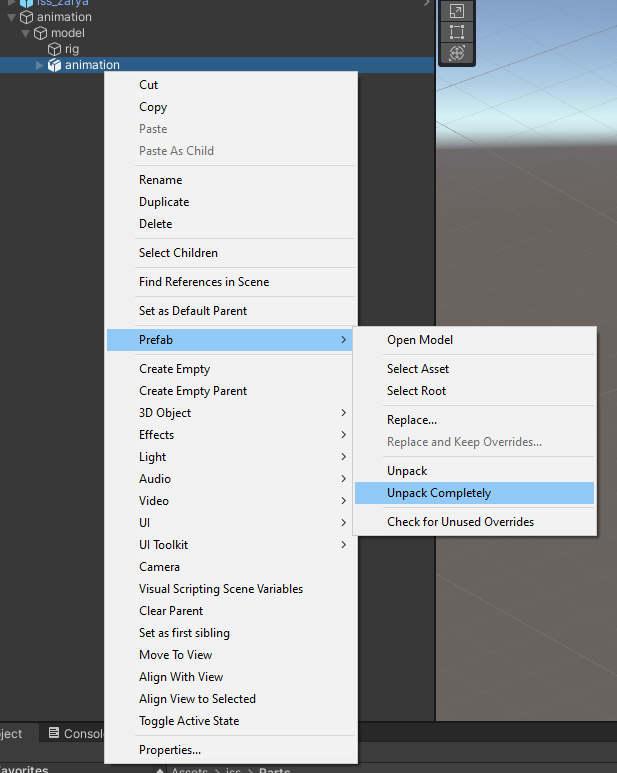Viewport: 617px width, 773px height.
Task: Select the Scale tool in scene toolbar
Action: pos(456,11)
